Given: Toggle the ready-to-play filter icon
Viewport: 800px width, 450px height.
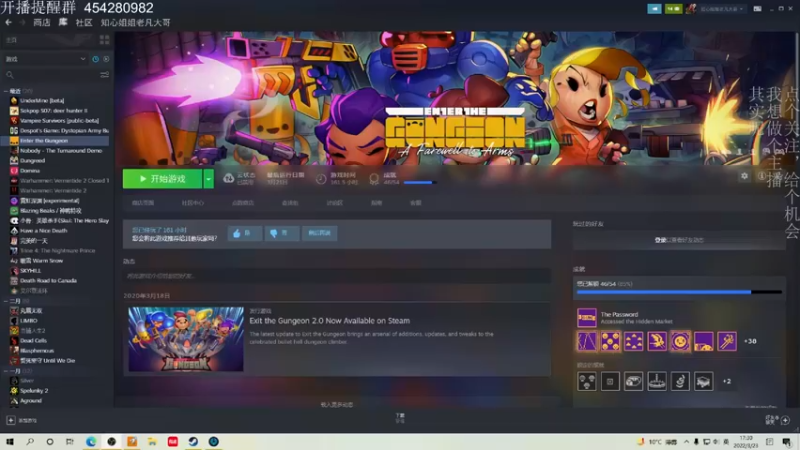Looking at the screenshot, I should [x=106, y=59].
